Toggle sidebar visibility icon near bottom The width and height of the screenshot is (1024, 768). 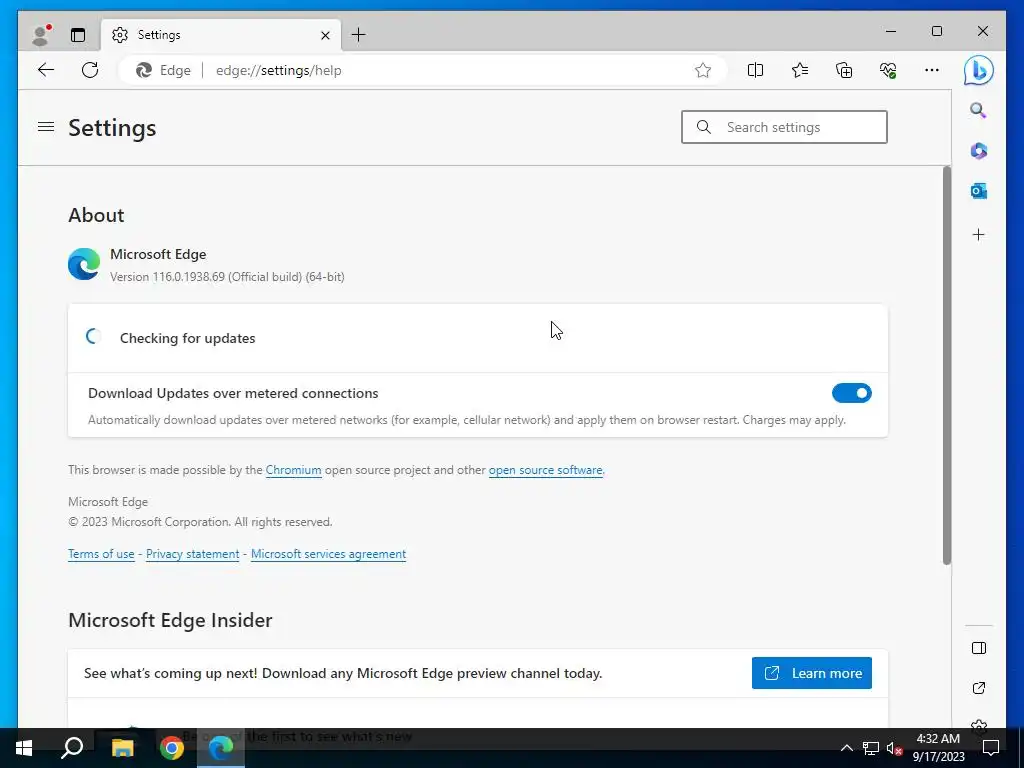coord(978,648)
